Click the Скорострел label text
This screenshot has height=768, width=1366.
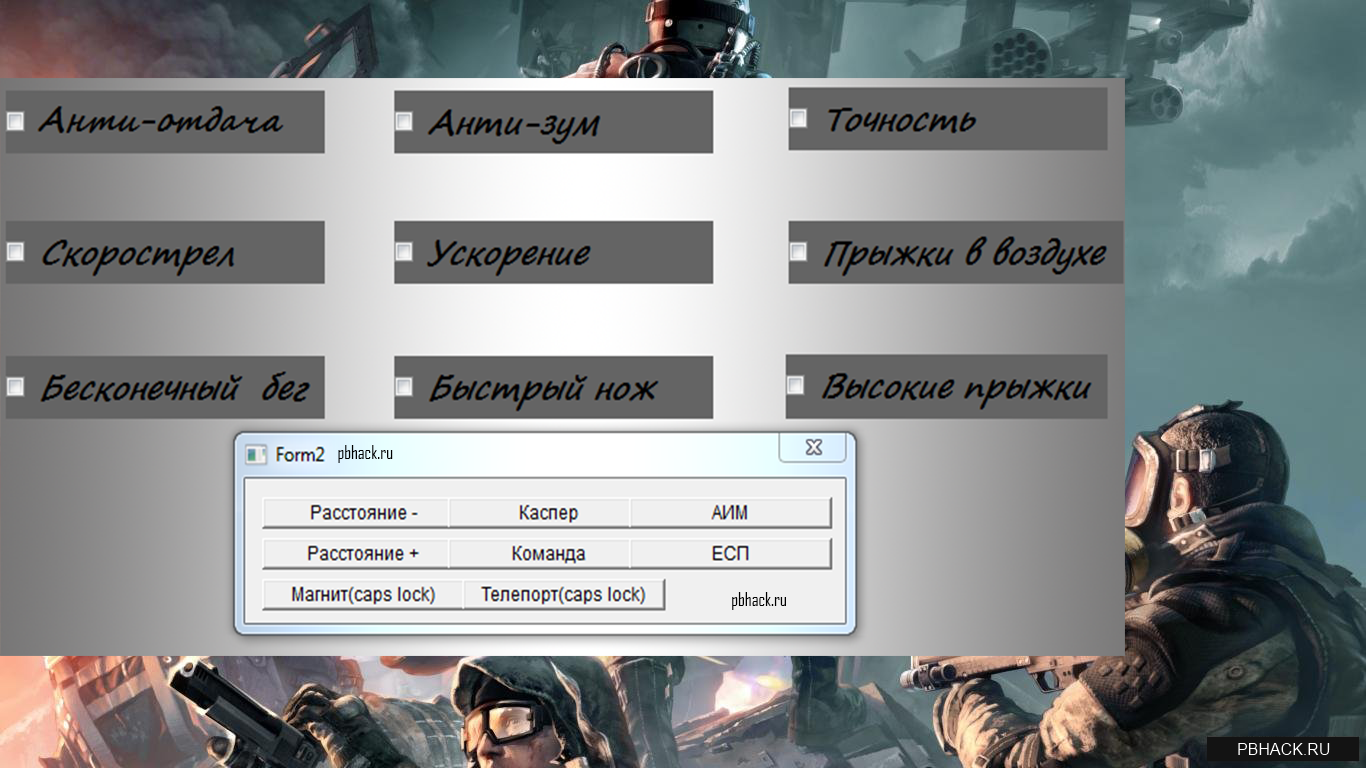(138, 254)
